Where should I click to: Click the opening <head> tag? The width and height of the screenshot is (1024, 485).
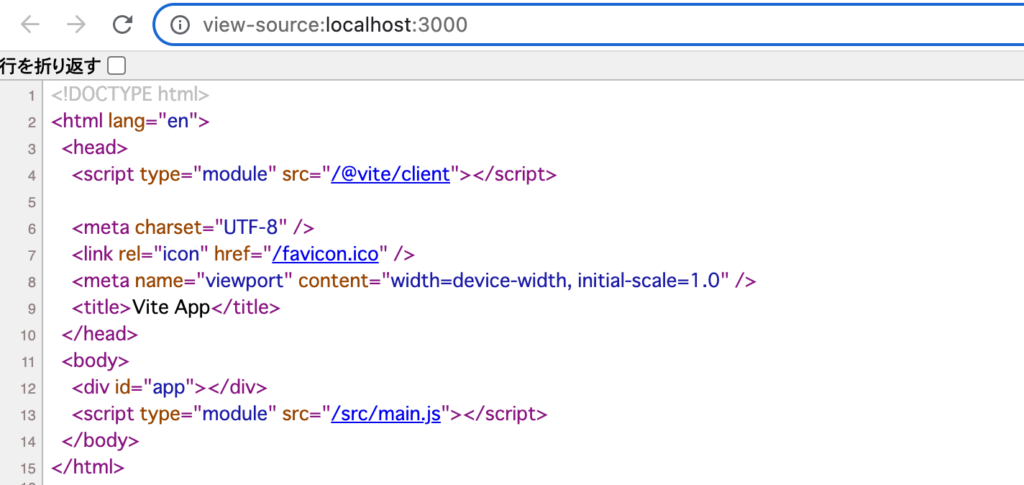[95, 148]
